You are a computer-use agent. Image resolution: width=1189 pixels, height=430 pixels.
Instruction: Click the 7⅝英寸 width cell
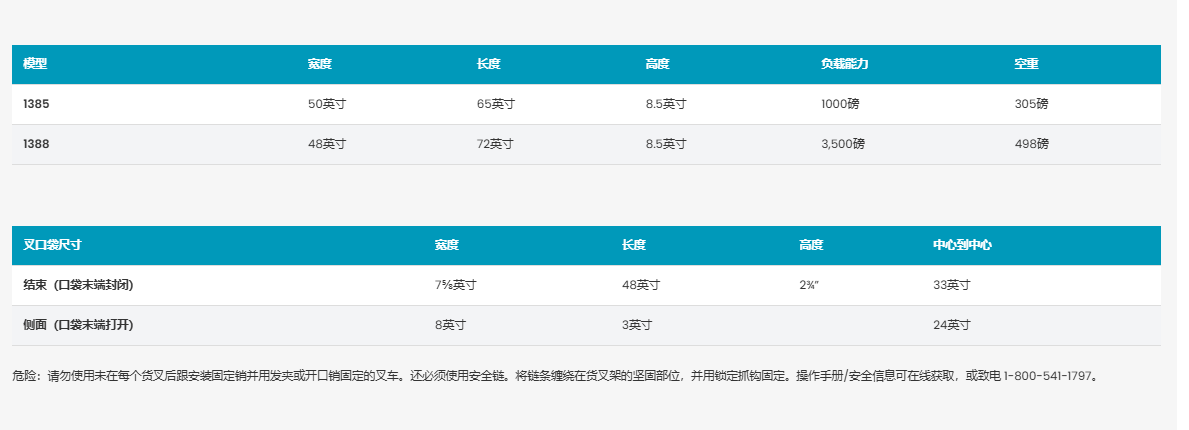click(x=455, y=285)
